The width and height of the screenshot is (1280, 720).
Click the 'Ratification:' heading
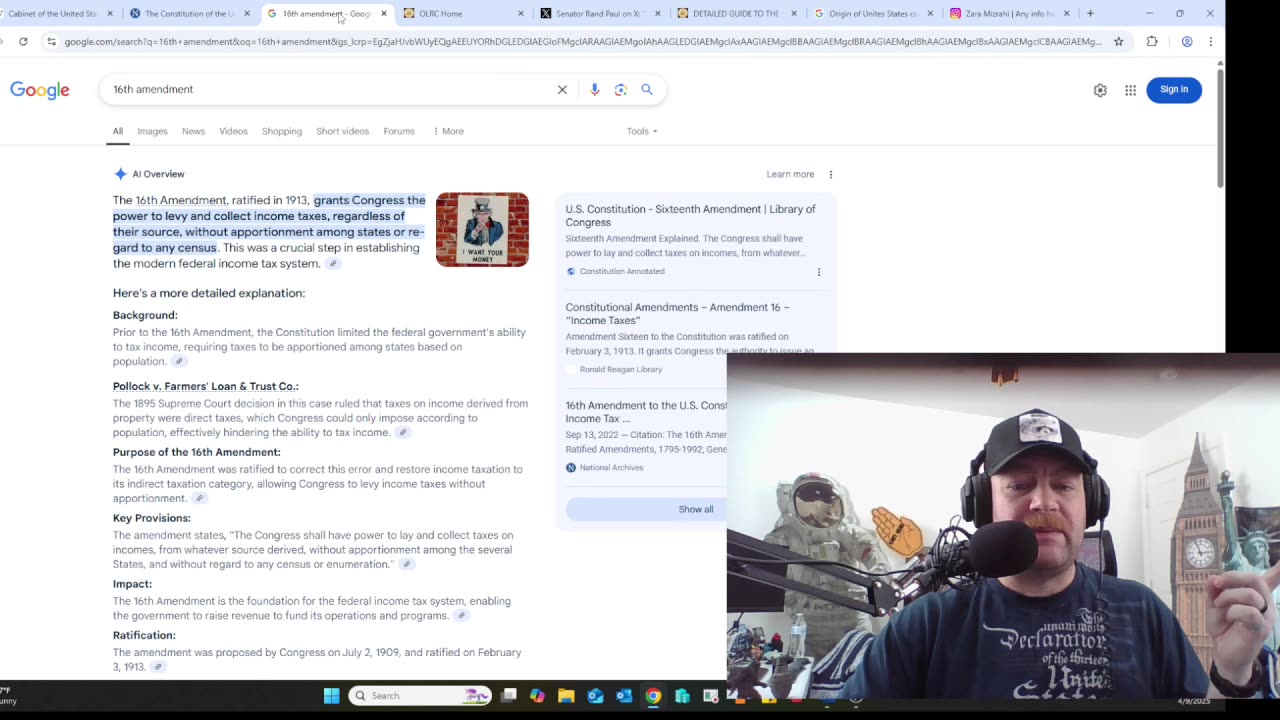pyautogui.click(x=144, y=635)
